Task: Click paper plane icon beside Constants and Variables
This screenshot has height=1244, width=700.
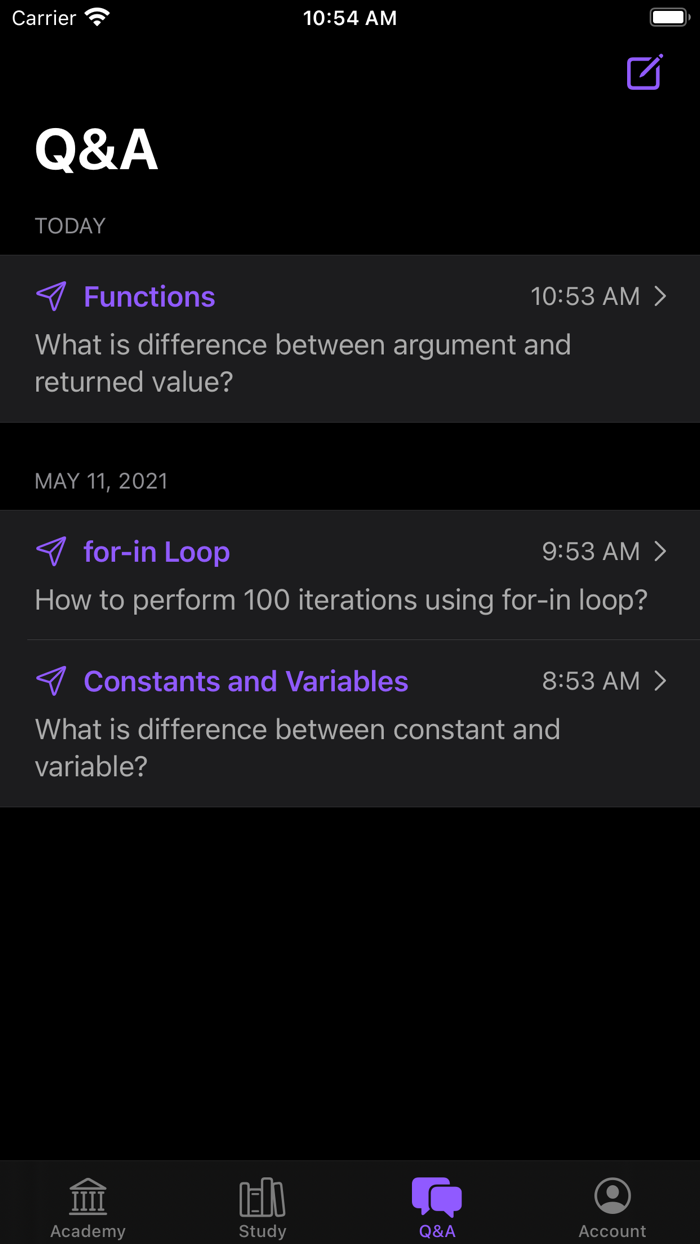Action: click(x=51, y=681)
